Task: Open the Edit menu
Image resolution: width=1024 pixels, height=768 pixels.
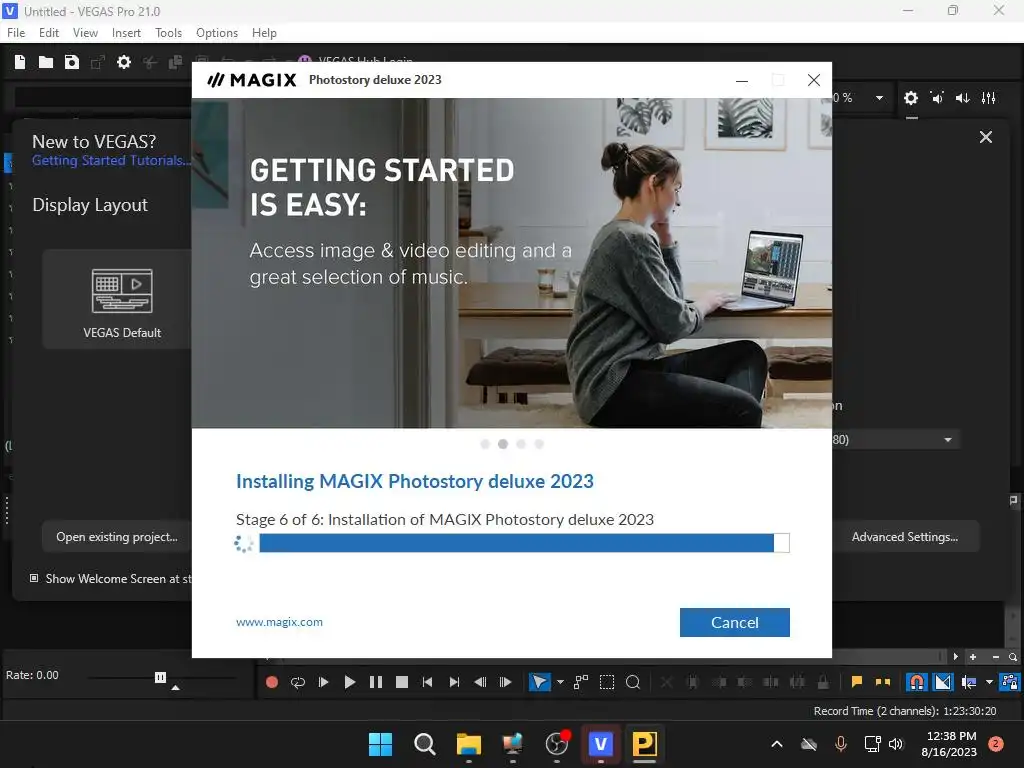Action: [x=49, y=33]
